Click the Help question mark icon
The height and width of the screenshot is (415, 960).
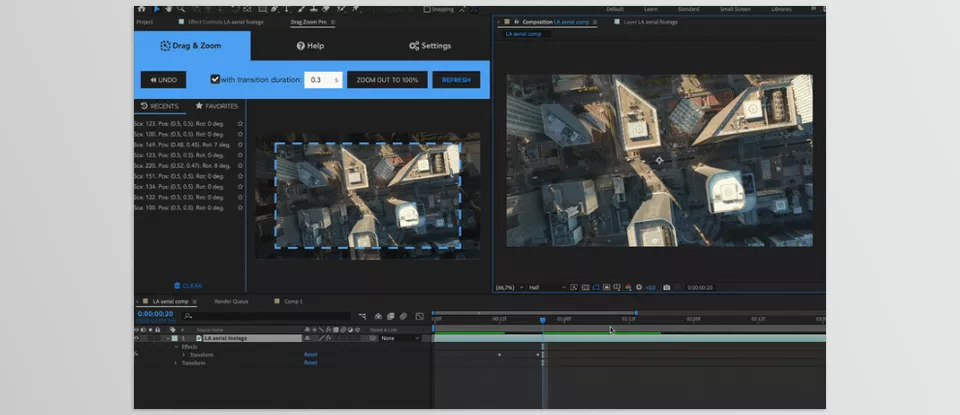[x=300, y=46]
